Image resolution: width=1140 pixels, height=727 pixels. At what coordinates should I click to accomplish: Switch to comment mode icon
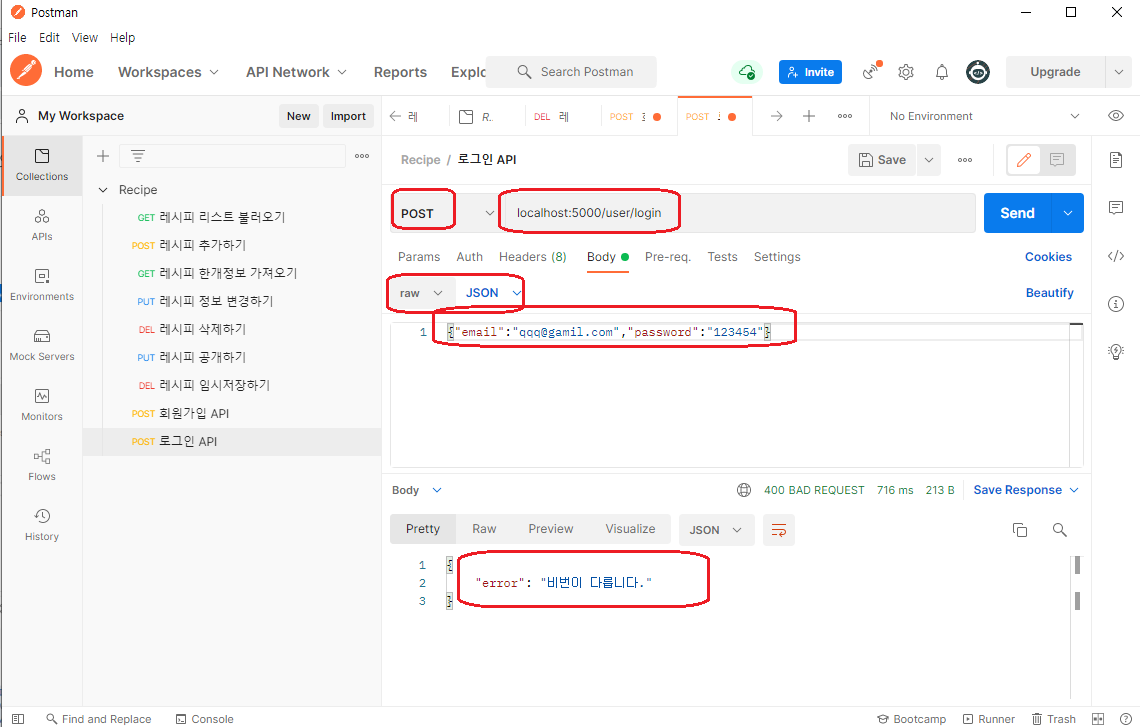pyautogui.click(x=1057, y=160)
